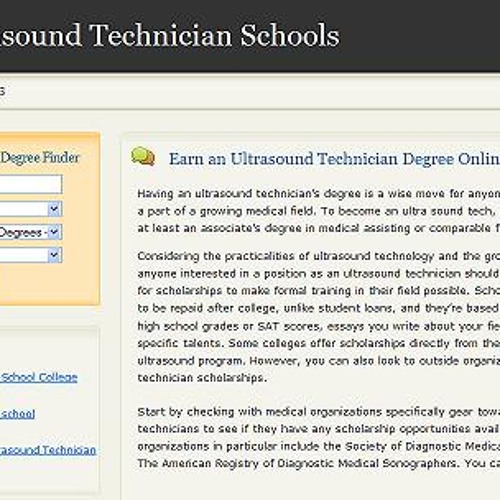The width and height of the screenshot is (500, 500).
Task: Click the Degree Finder text input field
Action: [31, 184]
